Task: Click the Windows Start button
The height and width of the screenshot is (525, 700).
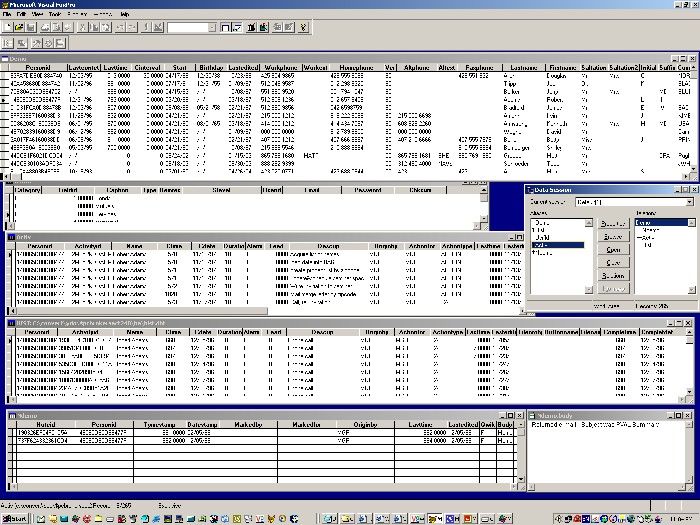Action: [x=14, y=518]
